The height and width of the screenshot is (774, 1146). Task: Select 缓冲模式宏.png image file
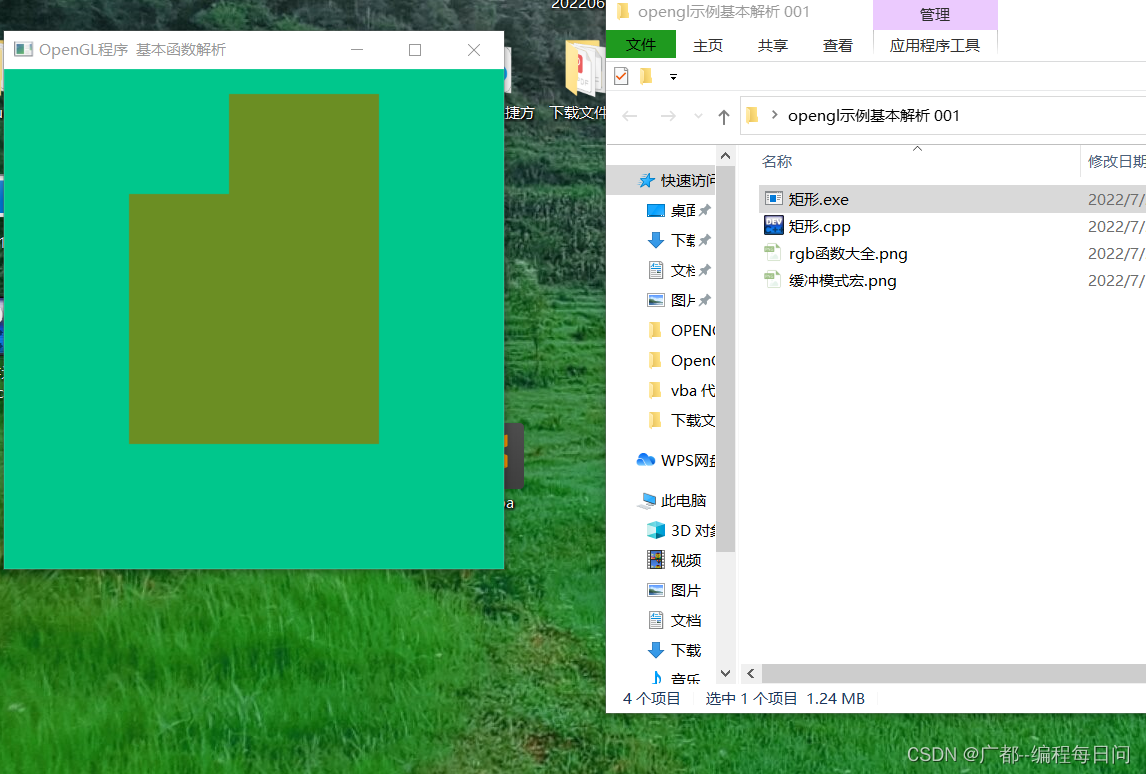[840, 280]
